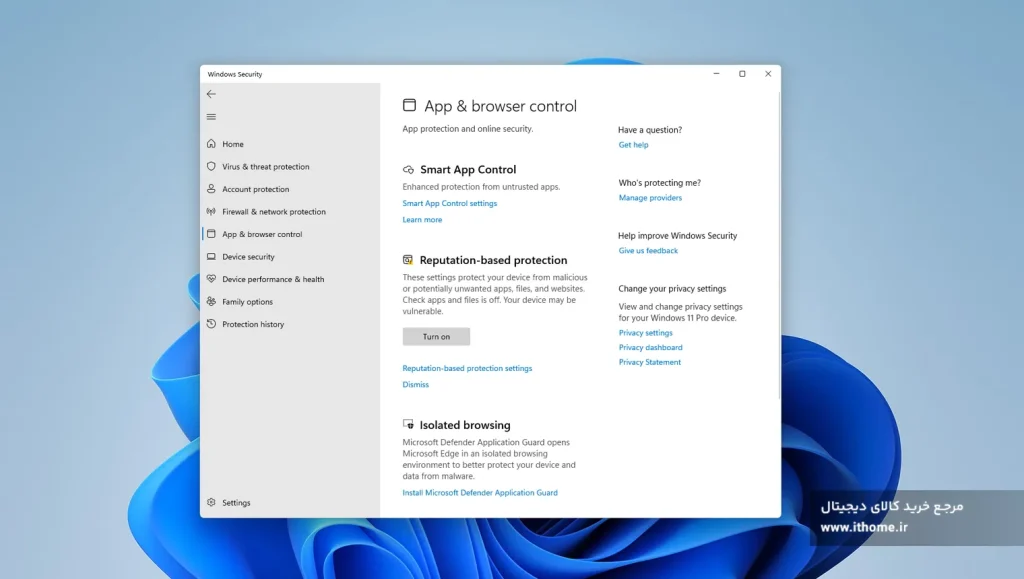Click the Virus & threat protection shield icon
1024x579 pixels.
[211, 166]
